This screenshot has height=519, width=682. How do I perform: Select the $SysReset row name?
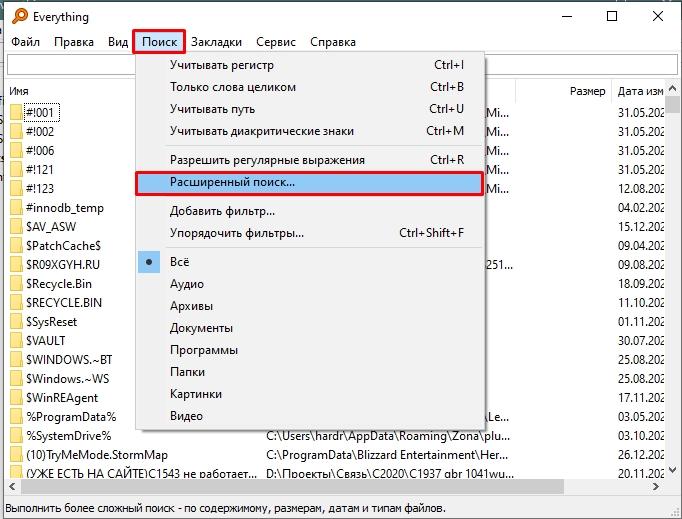(51, 322)
